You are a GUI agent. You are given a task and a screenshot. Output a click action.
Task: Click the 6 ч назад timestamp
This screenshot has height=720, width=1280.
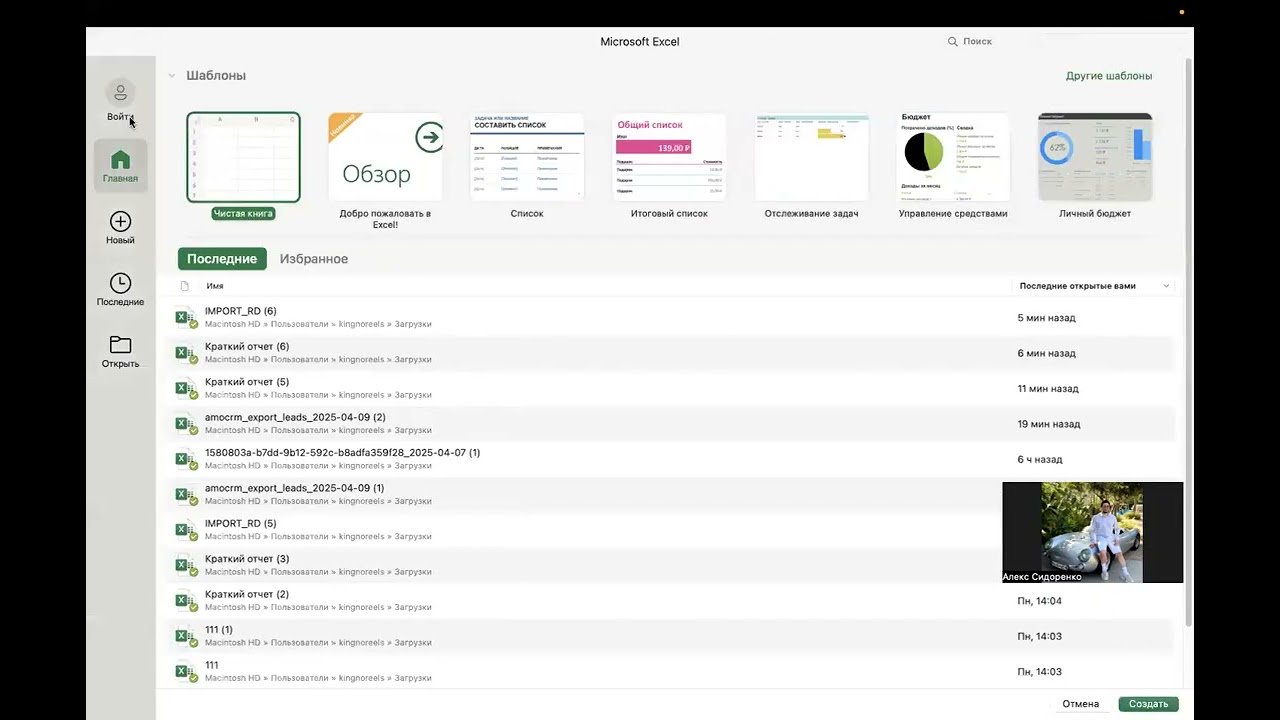tap(1040, 460)
